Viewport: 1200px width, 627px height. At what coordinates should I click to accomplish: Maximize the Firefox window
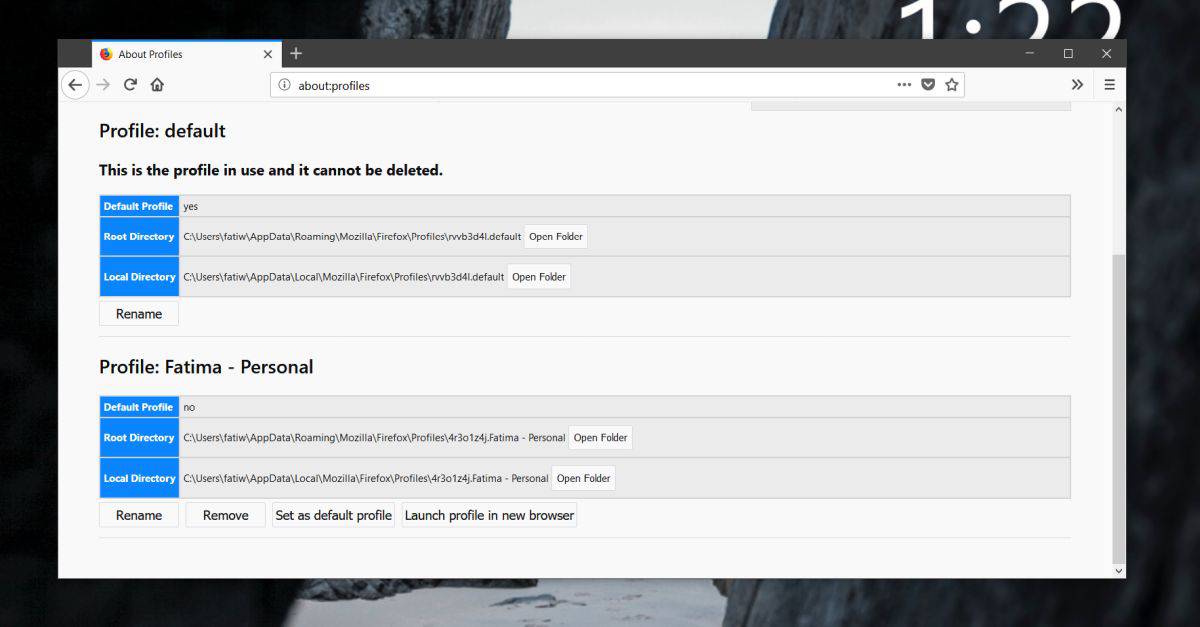pyautogui.click(x=1068, y=53)
